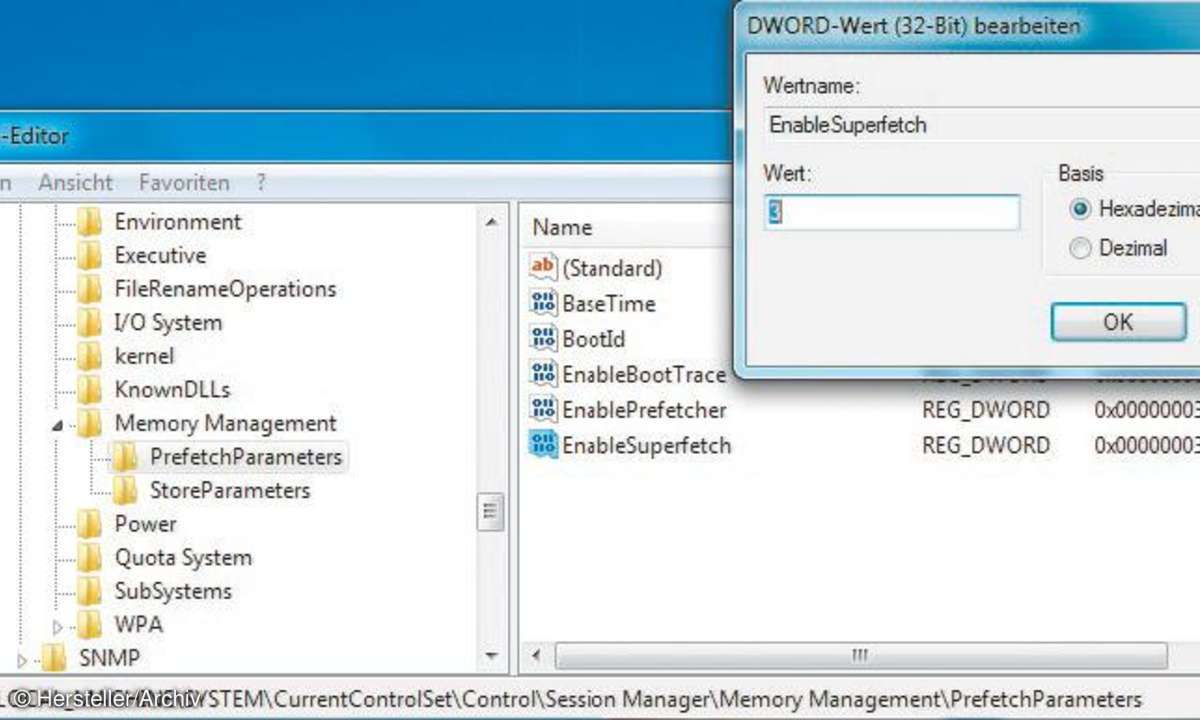
Task: Click the Executive folder icon
Action: (x=90, y=256)
